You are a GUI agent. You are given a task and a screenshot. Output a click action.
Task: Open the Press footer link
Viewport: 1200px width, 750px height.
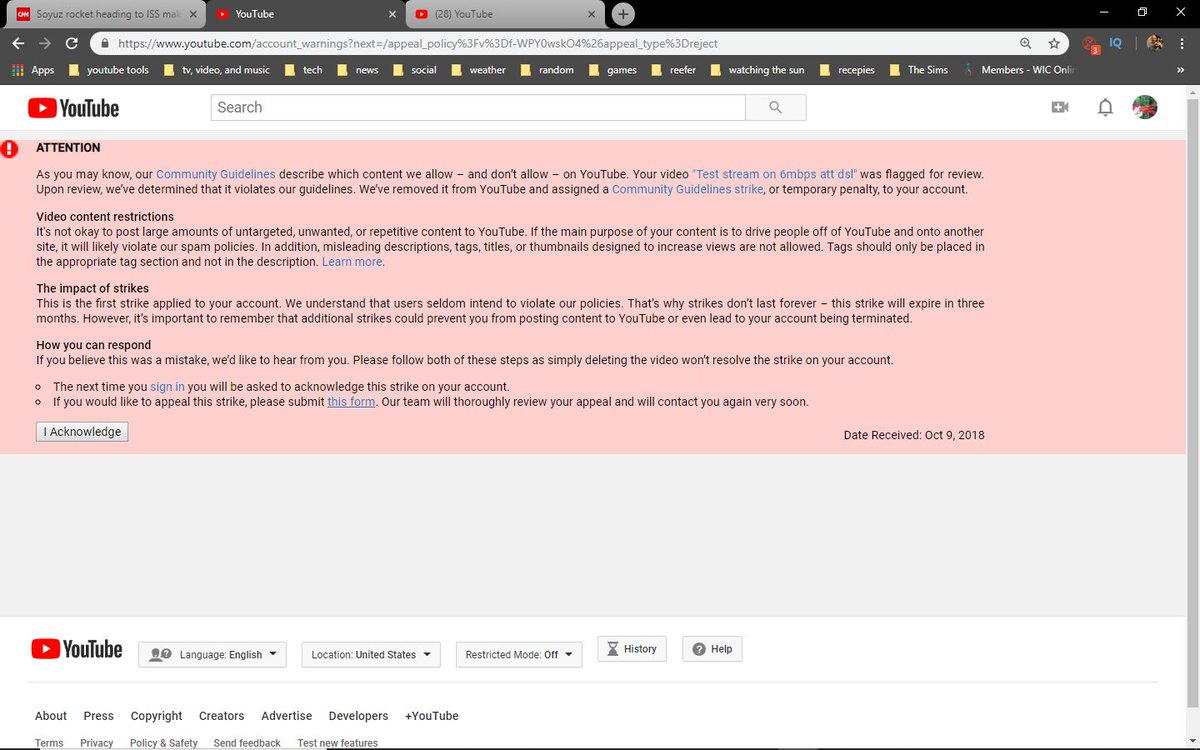[99, 716]
